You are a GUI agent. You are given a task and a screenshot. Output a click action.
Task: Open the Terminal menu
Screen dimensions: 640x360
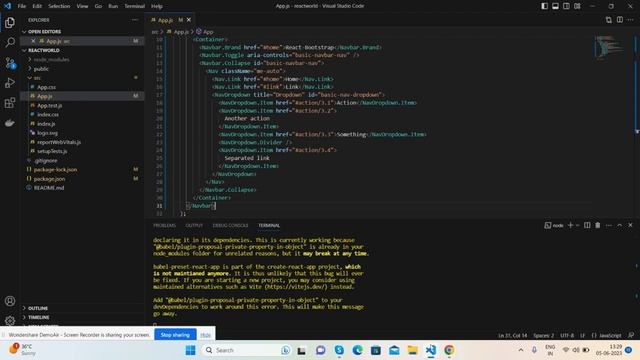point(134,6)
